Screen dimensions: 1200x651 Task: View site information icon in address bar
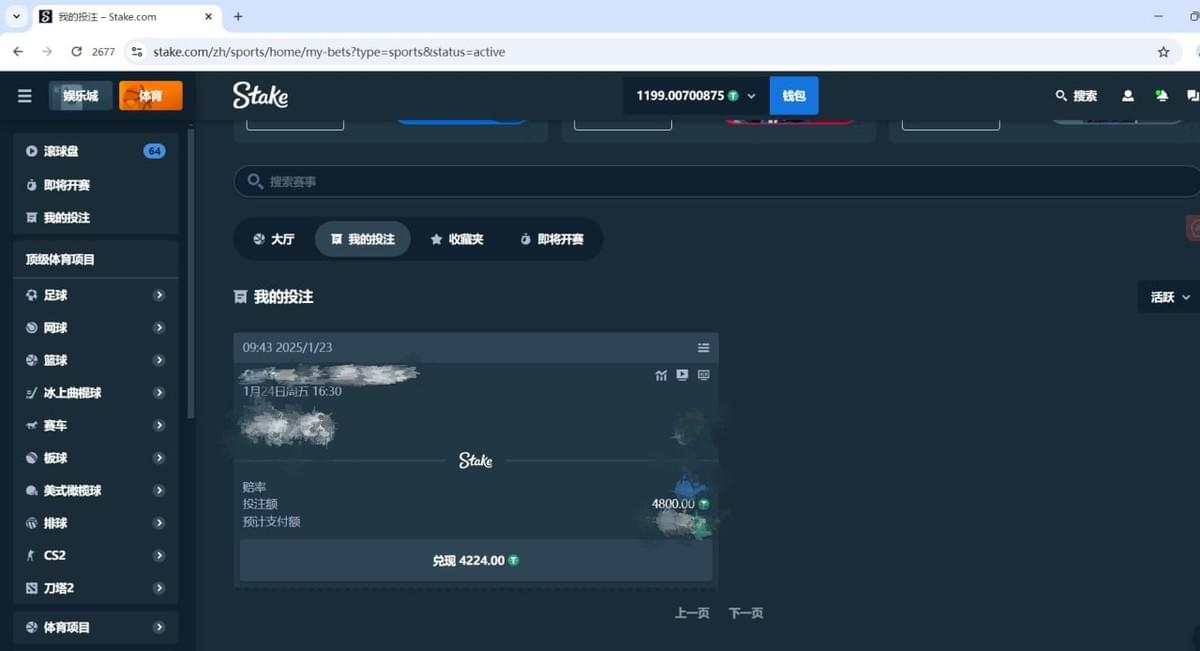(x=136, y=51)
